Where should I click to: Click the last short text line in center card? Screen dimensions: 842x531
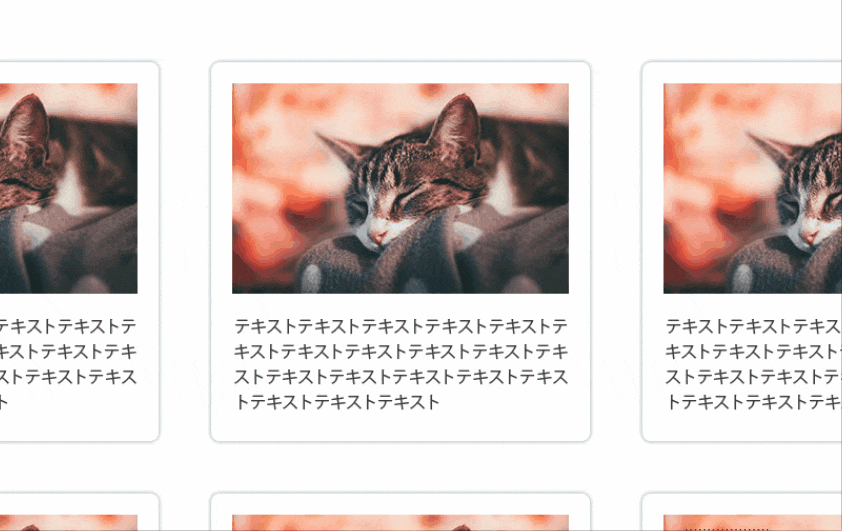tap(337, 402)
